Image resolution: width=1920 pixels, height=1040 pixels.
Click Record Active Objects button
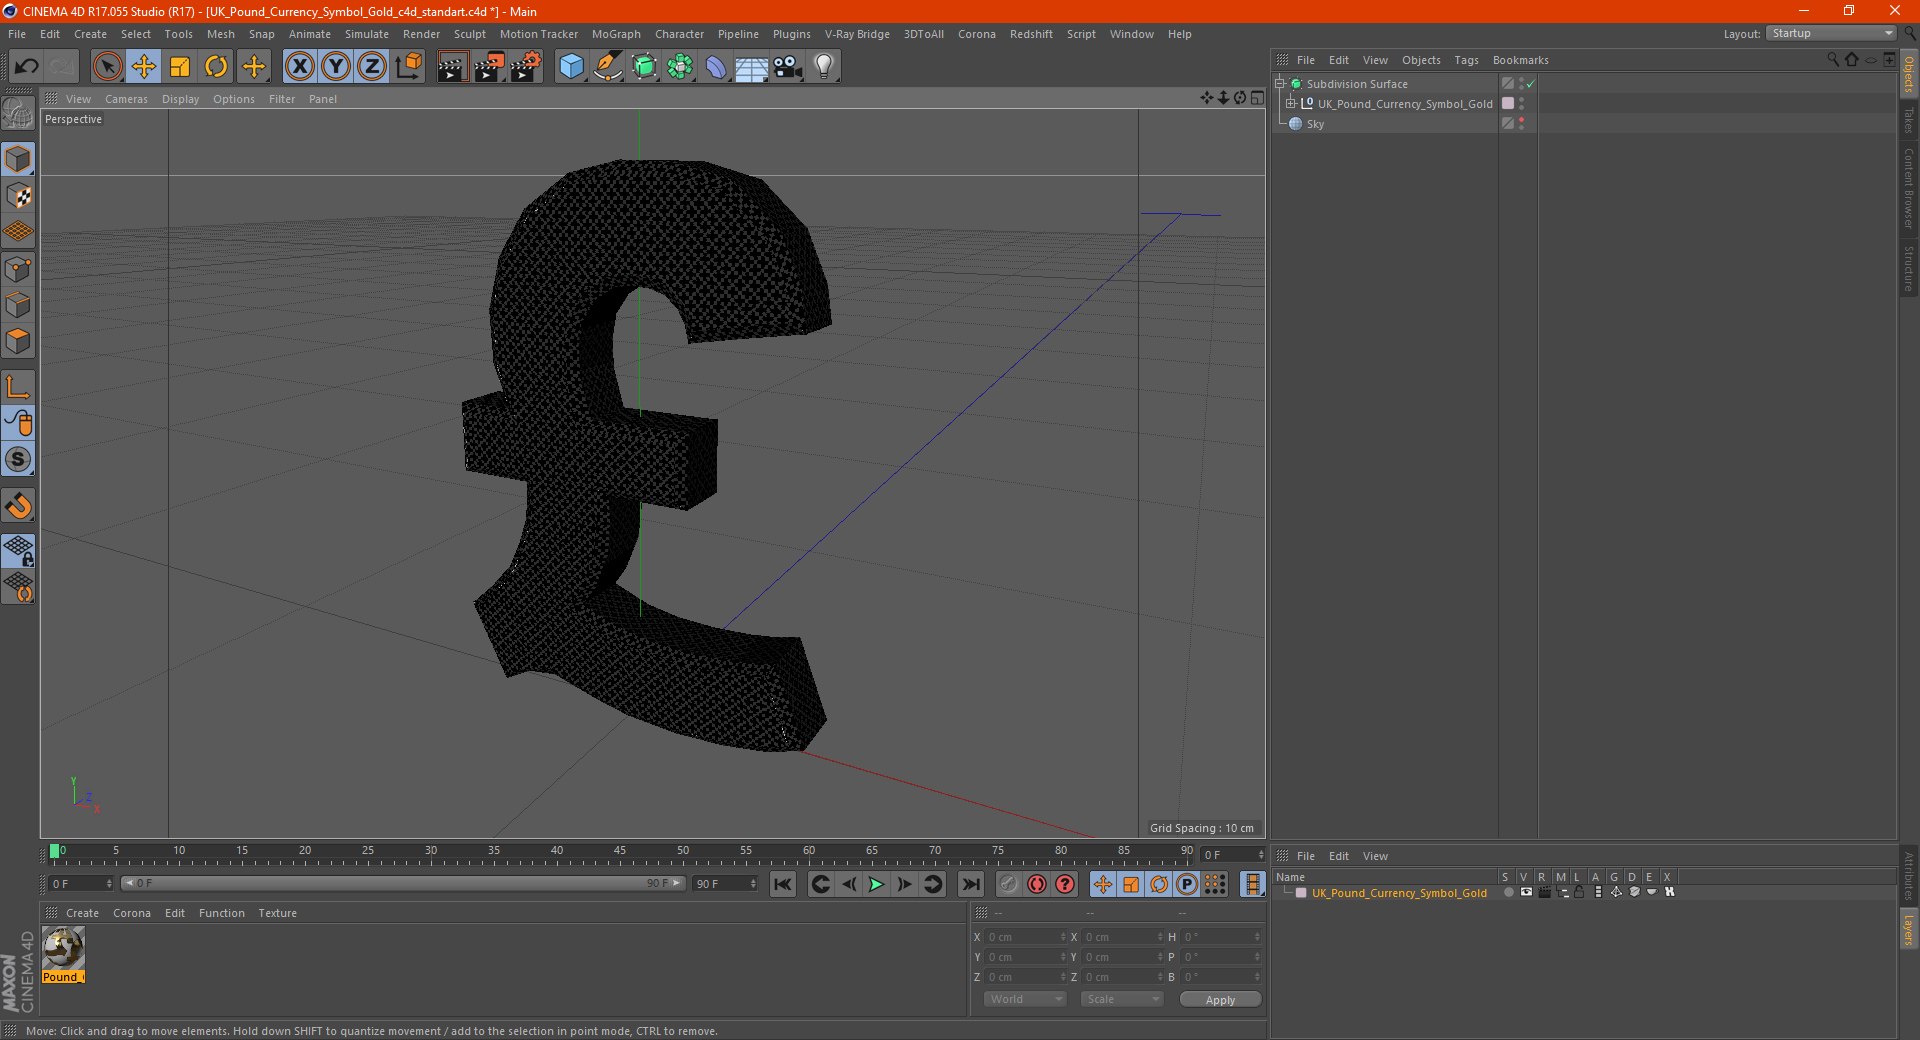tap(1009, 884)
